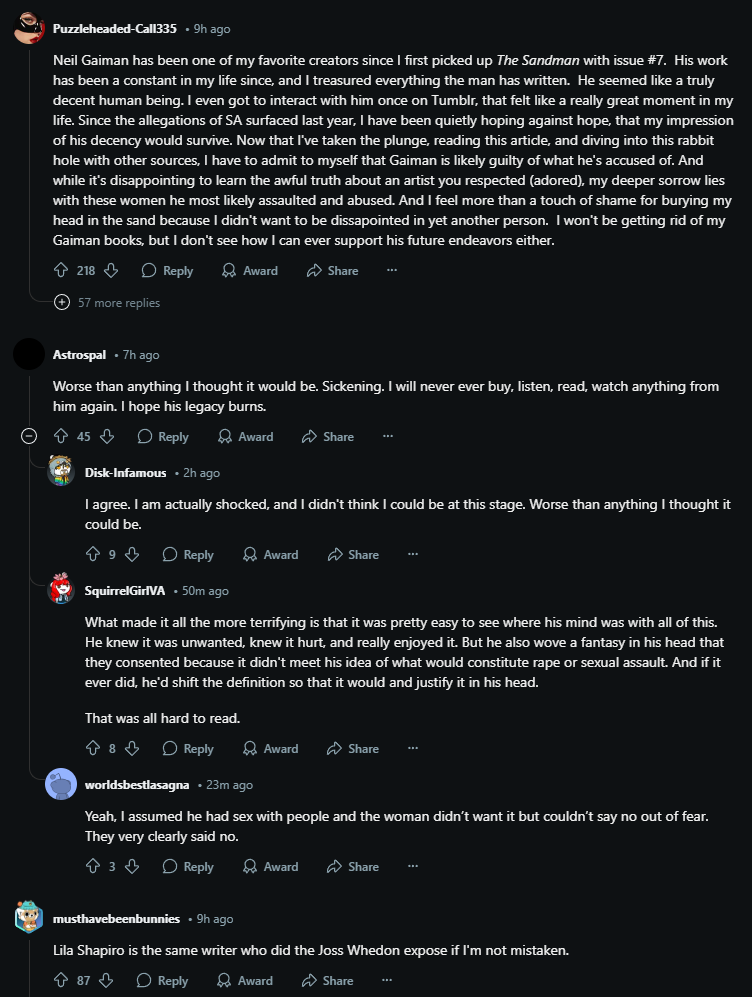
Task: Expand 57 more replies
Action: (107, 303)
